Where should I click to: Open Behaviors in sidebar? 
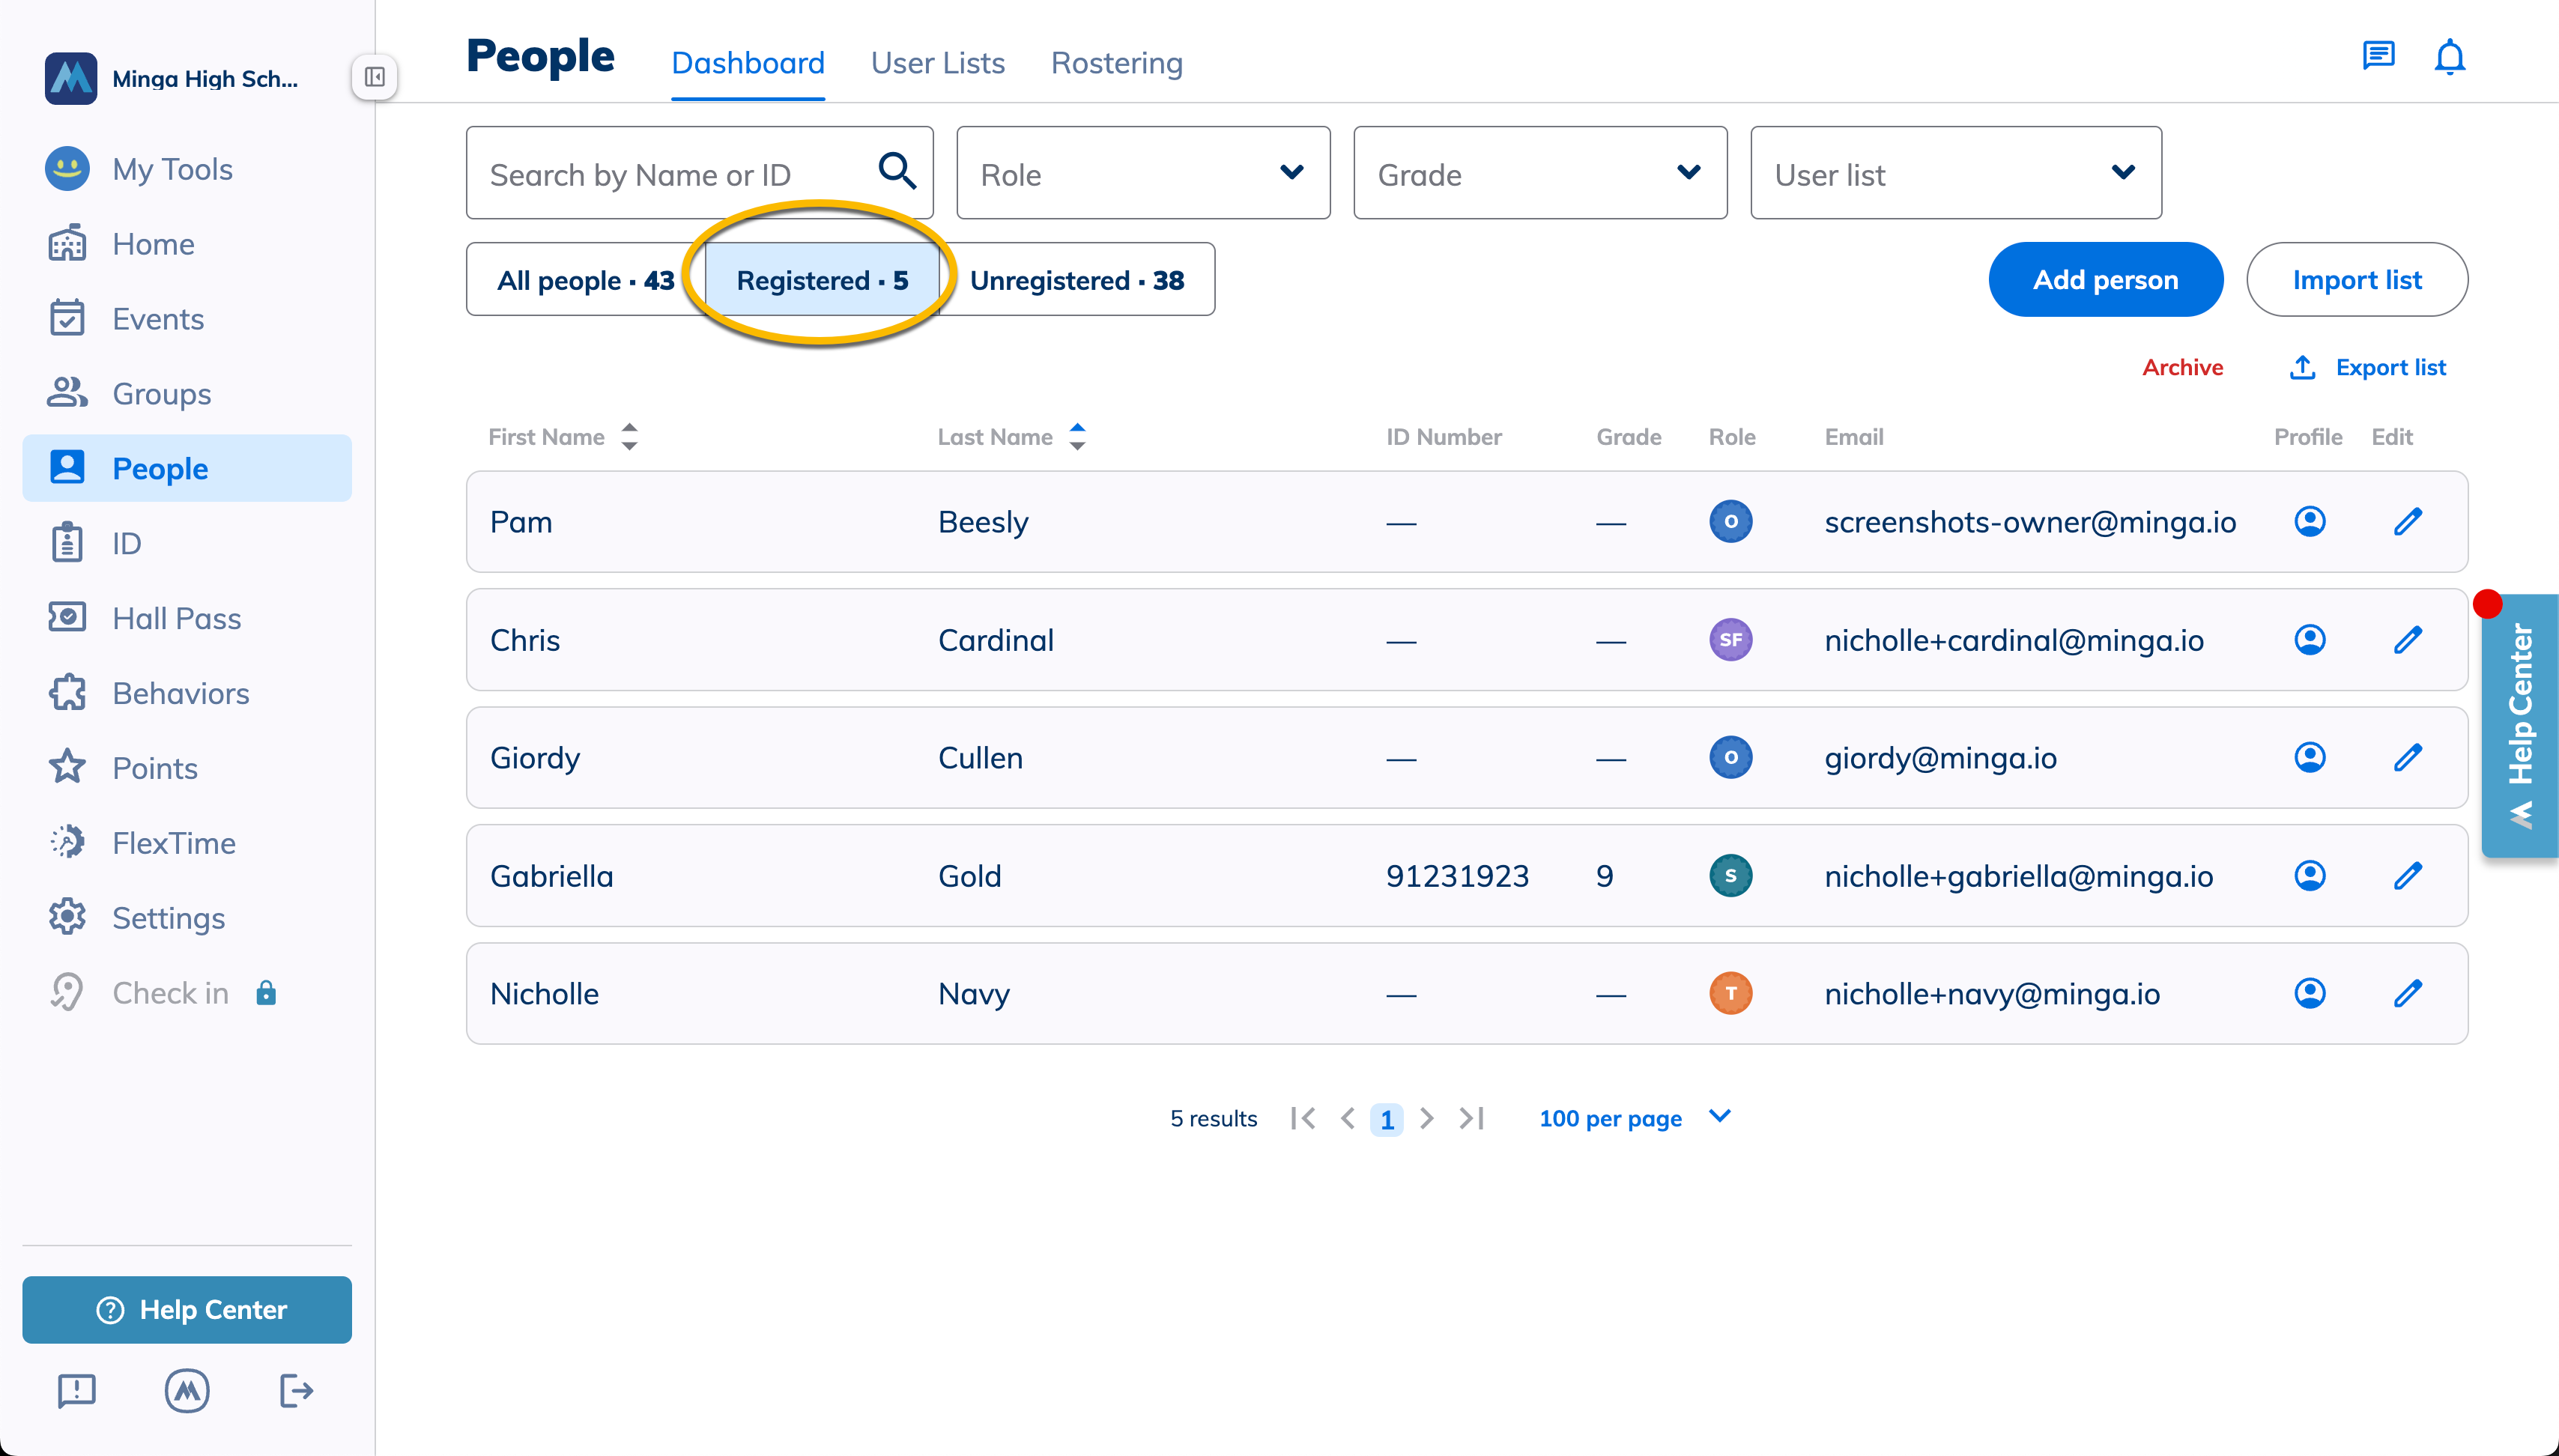[x=187, y=693]
